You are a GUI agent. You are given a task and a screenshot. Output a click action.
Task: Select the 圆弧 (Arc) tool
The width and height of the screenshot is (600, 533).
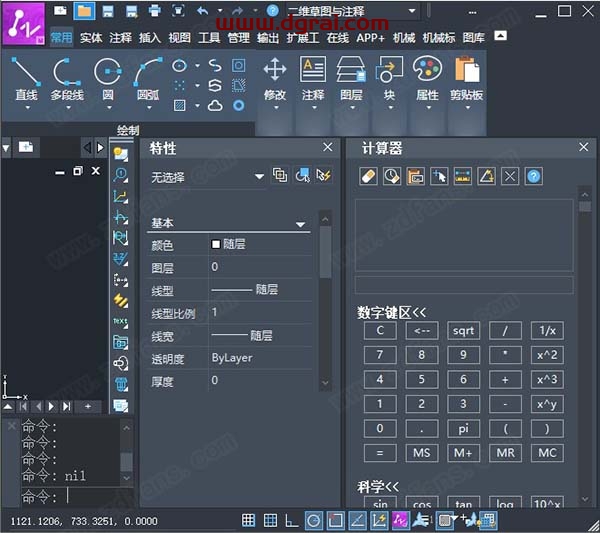(147, 78)
